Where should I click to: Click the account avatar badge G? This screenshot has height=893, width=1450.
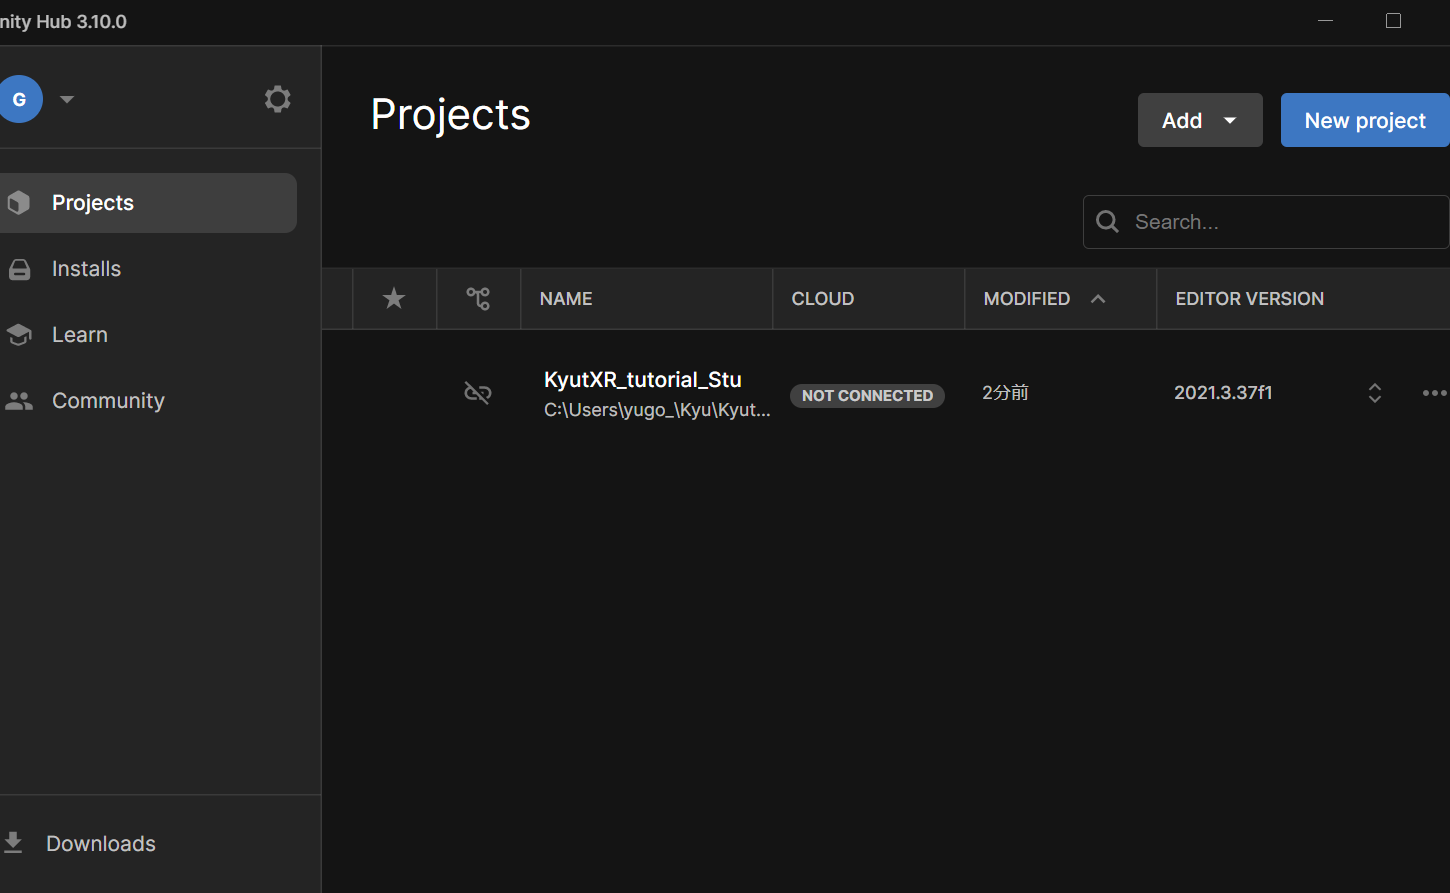pyautogui.click(x=19, y=99)
